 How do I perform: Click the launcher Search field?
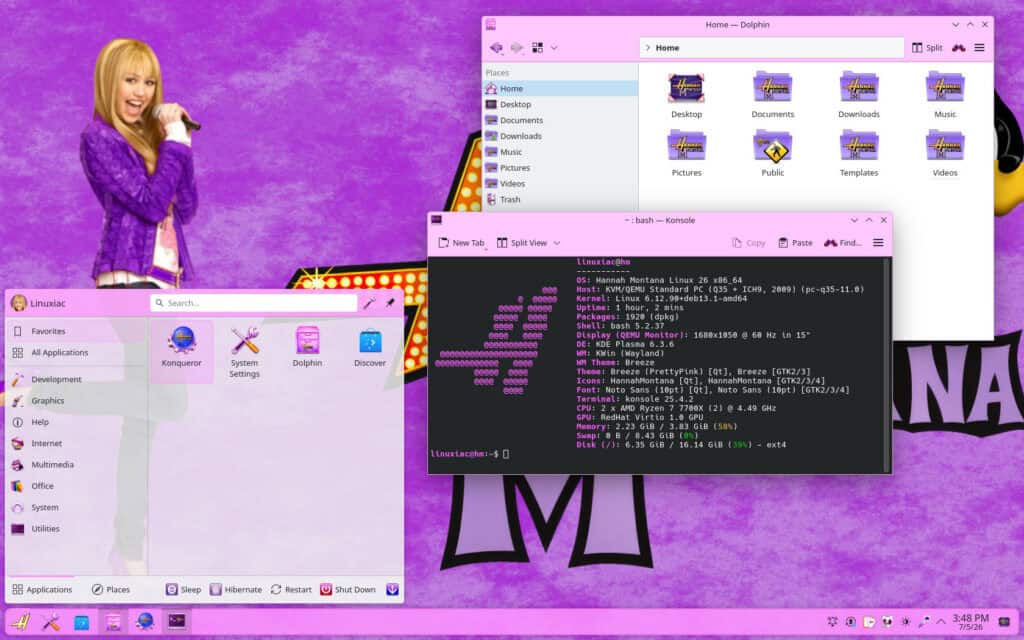[253, 303]
